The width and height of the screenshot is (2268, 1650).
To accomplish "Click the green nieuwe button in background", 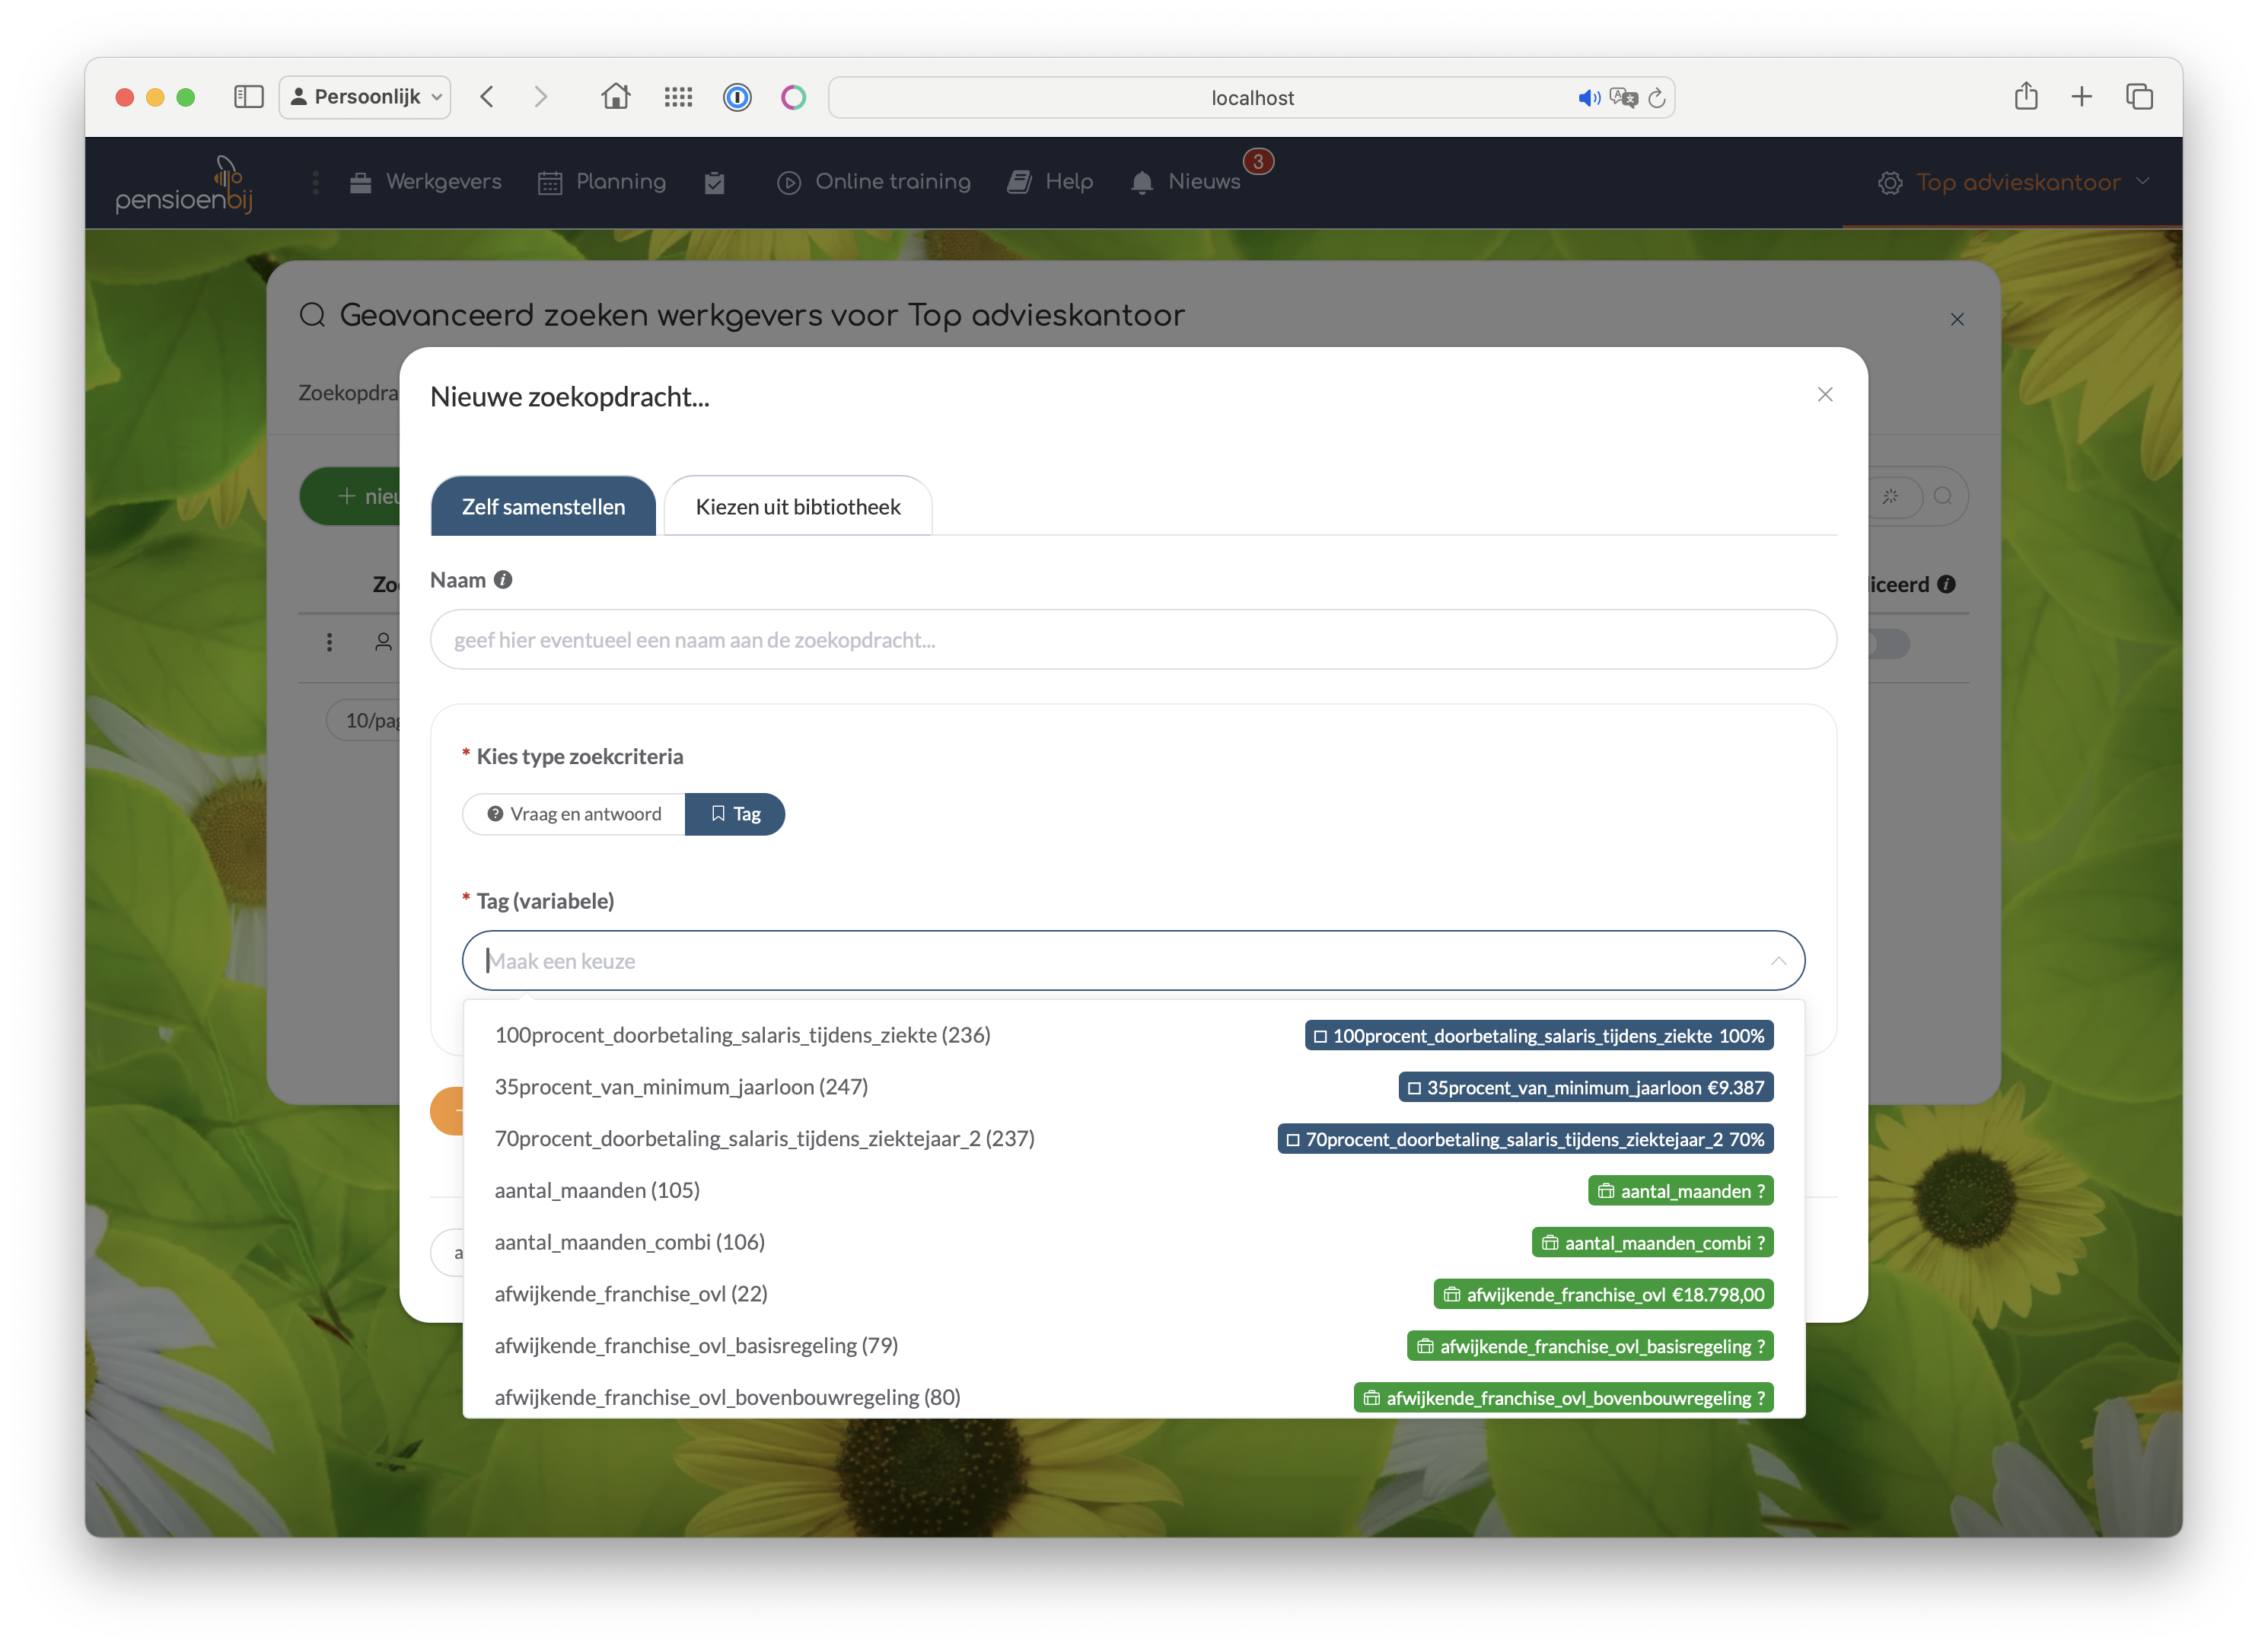I will [x=351, y=496].
